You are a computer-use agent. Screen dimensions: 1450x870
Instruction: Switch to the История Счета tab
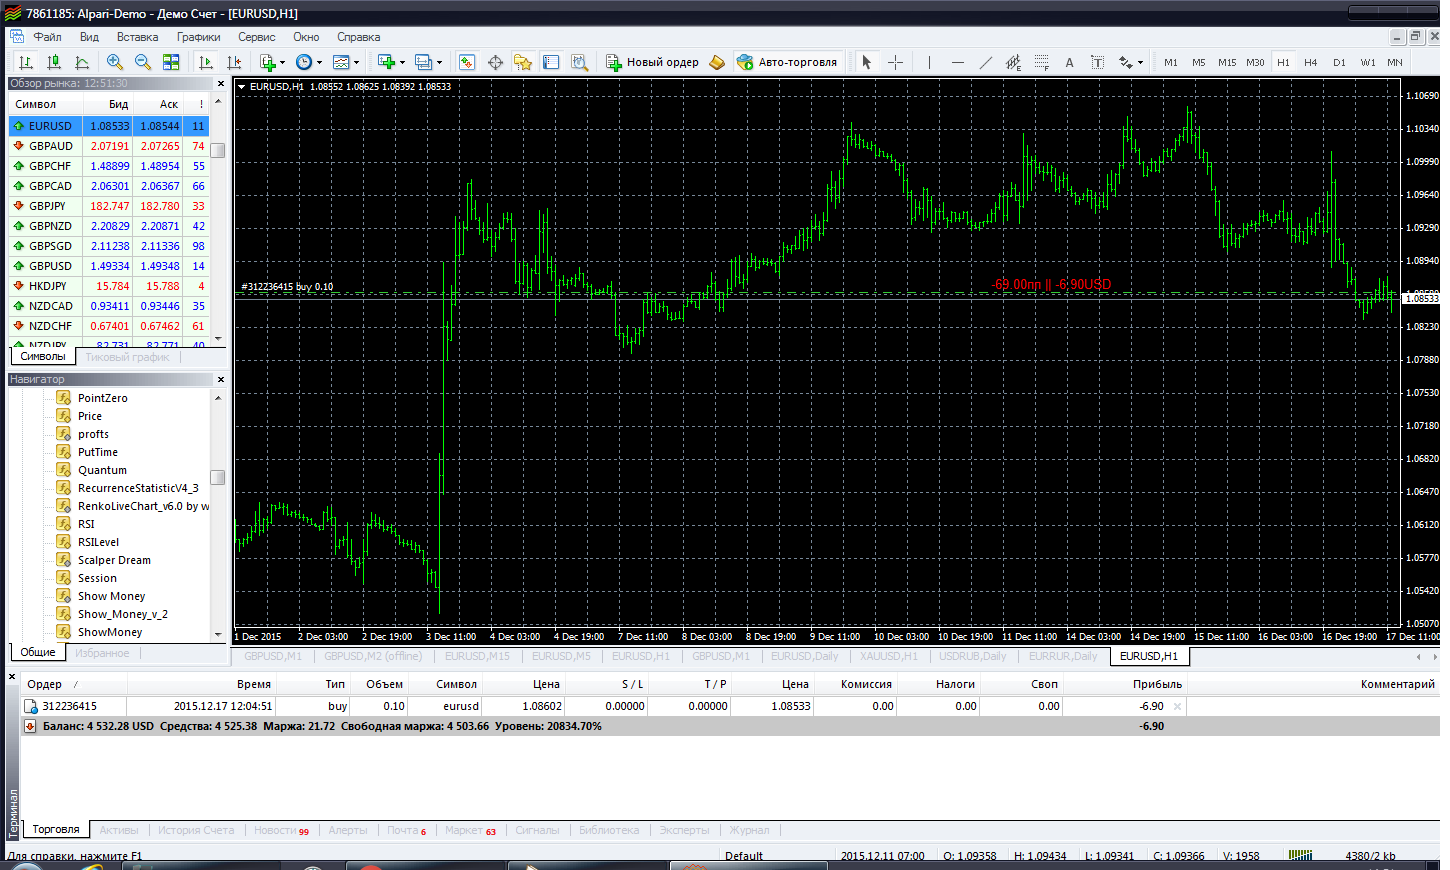tap(196, 830)
